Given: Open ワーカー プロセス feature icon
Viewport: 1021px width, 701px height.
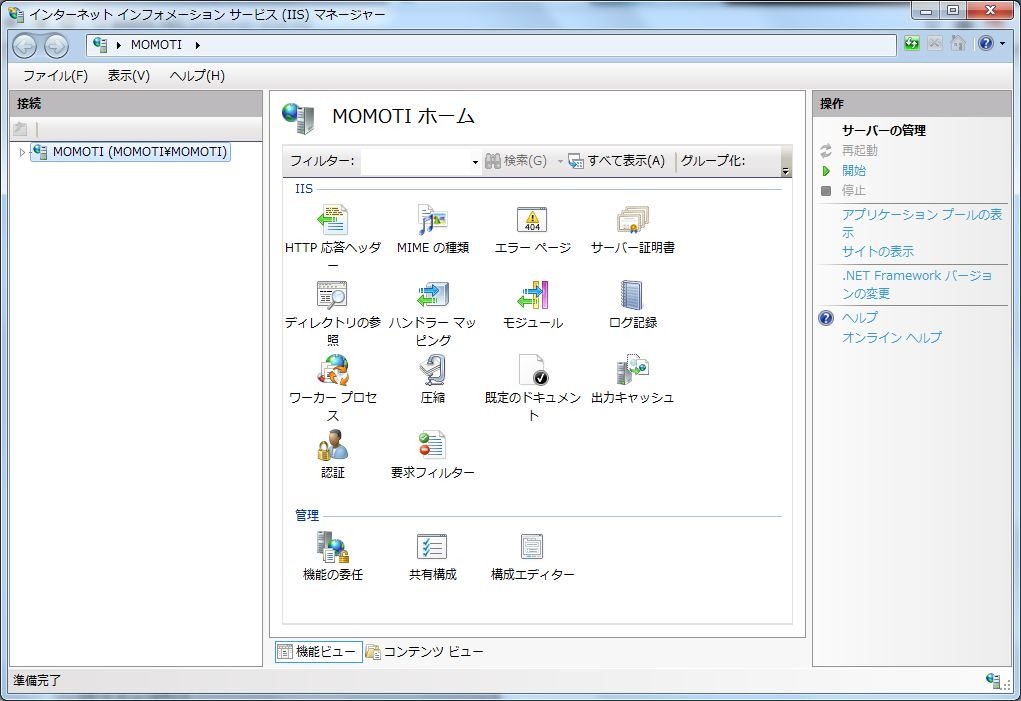Looking at the screenshot, I should tap(333, 370).
